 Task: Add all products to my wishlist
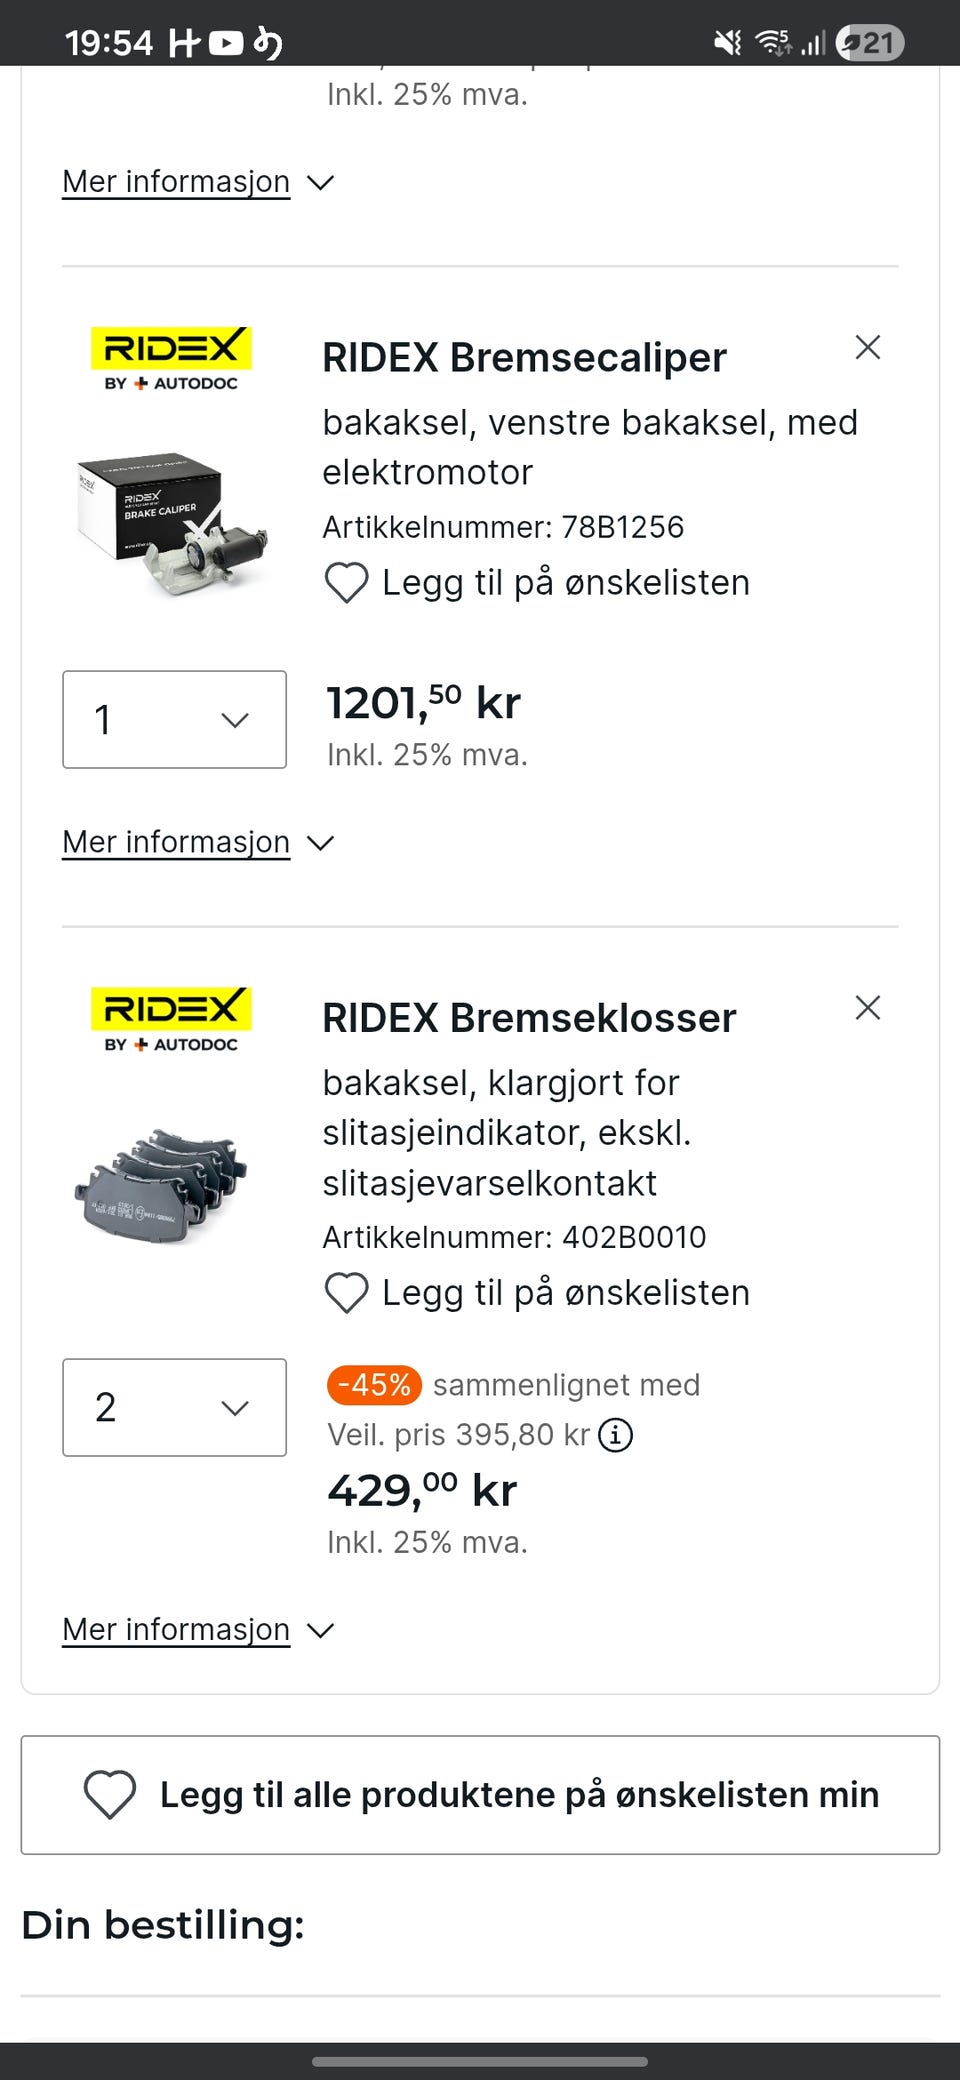tap(520, 1795)
